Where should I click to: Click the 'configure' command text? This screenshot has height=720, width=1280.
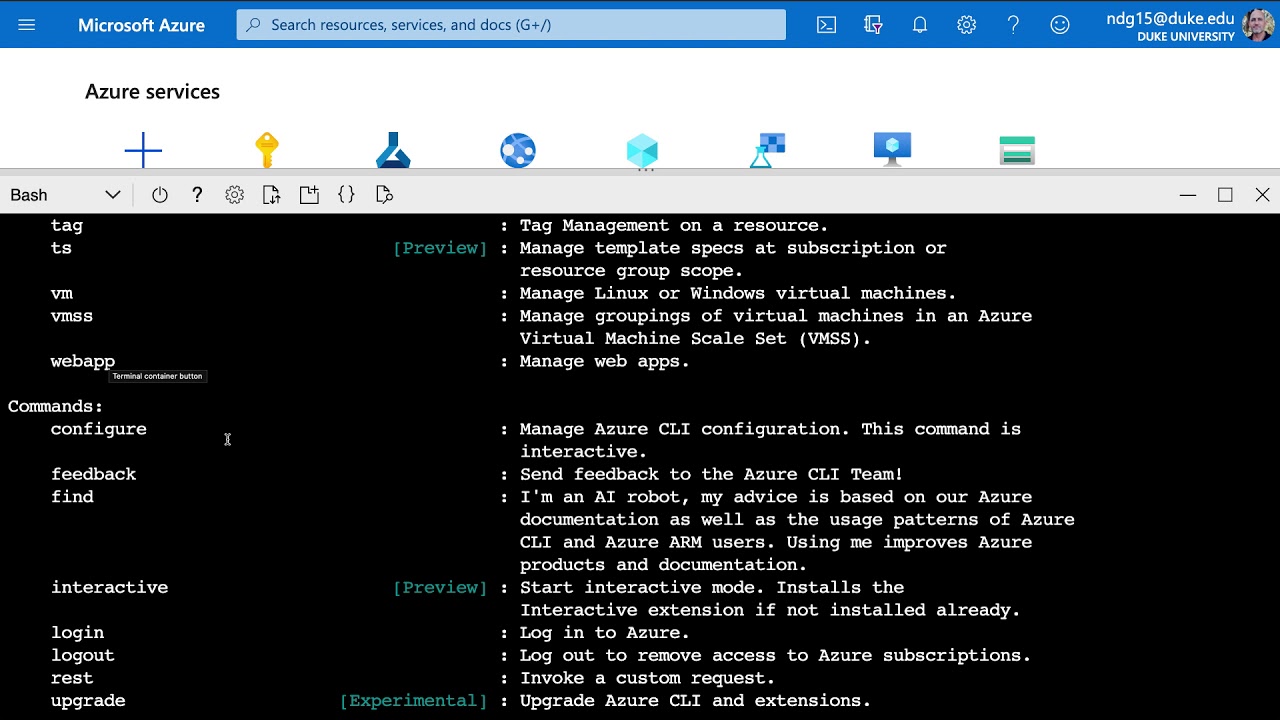pyautogui.click(x=99, y=429)
